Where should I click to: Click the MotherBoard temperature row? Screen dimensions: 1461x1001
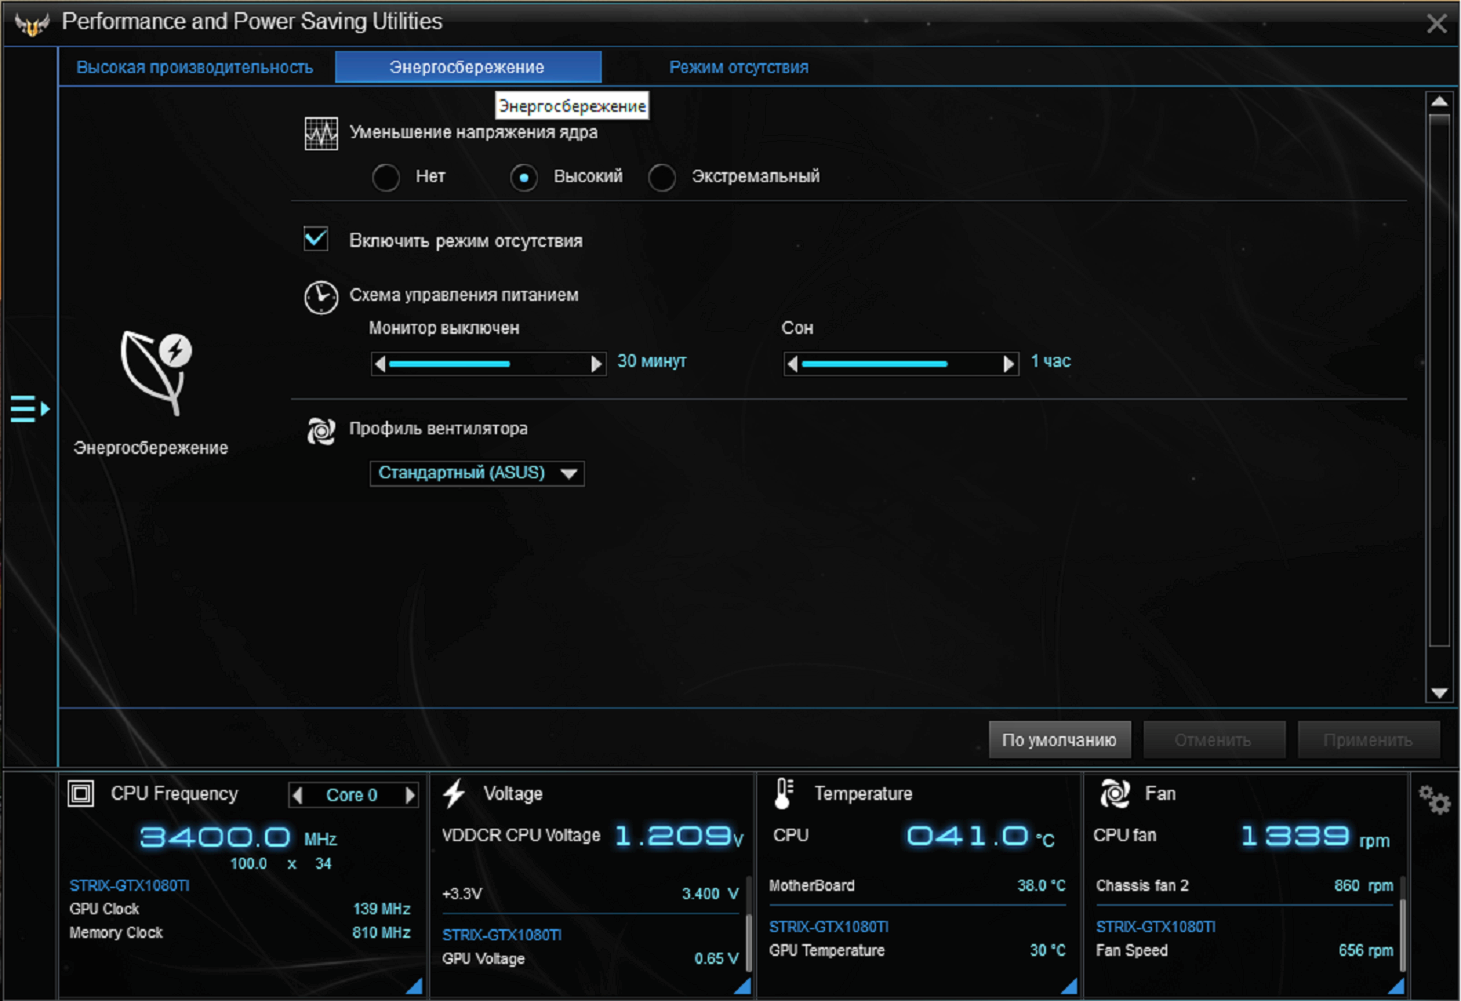[x=917, y=886]
